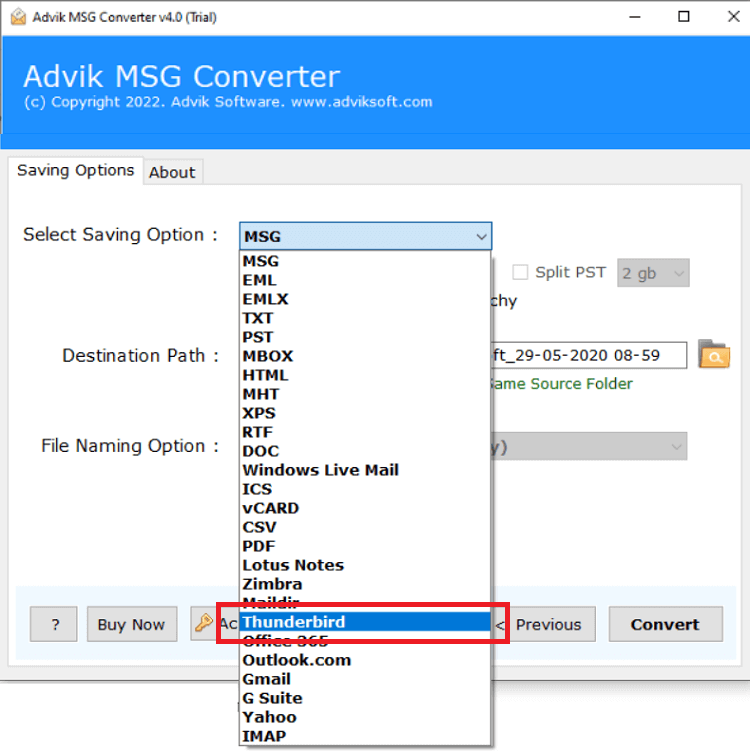Image resolution: width=750 pixels, height=751 pixels.
Task: Switch to the Saving Options tab
Action: click(x=76, y=171)
